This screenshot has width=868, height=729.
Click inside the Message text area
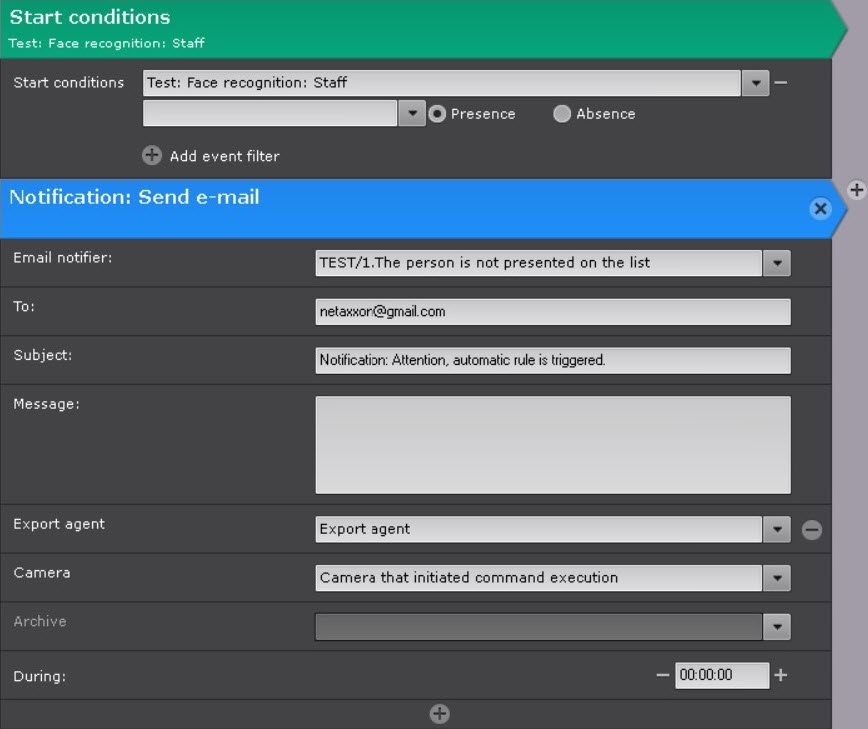[x=553, y=445]
